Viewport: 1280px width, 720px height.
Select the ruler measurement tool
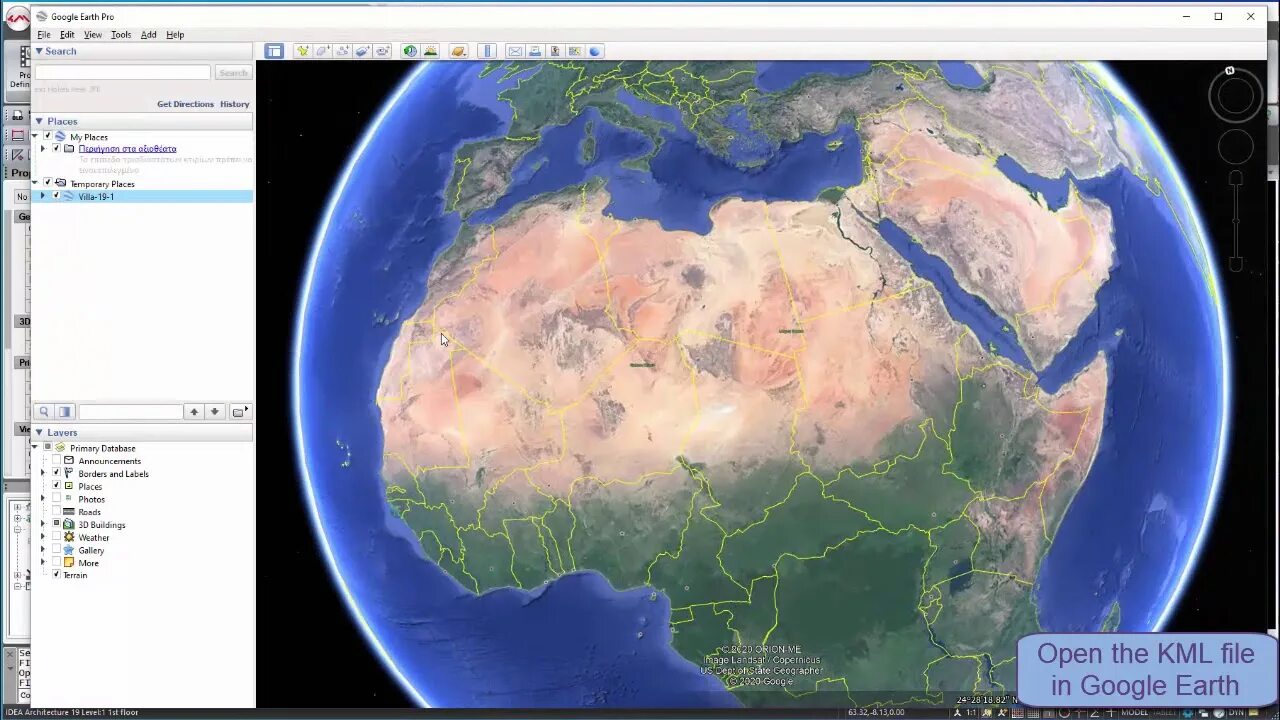pyautogui.click(x=487, y=51)
